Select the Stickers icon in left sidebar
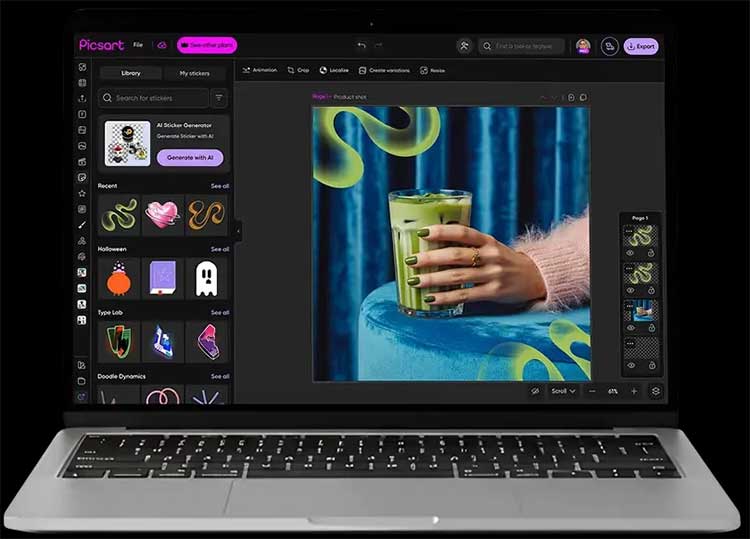The height and width of the screenshot is (539, 750). 82,177
